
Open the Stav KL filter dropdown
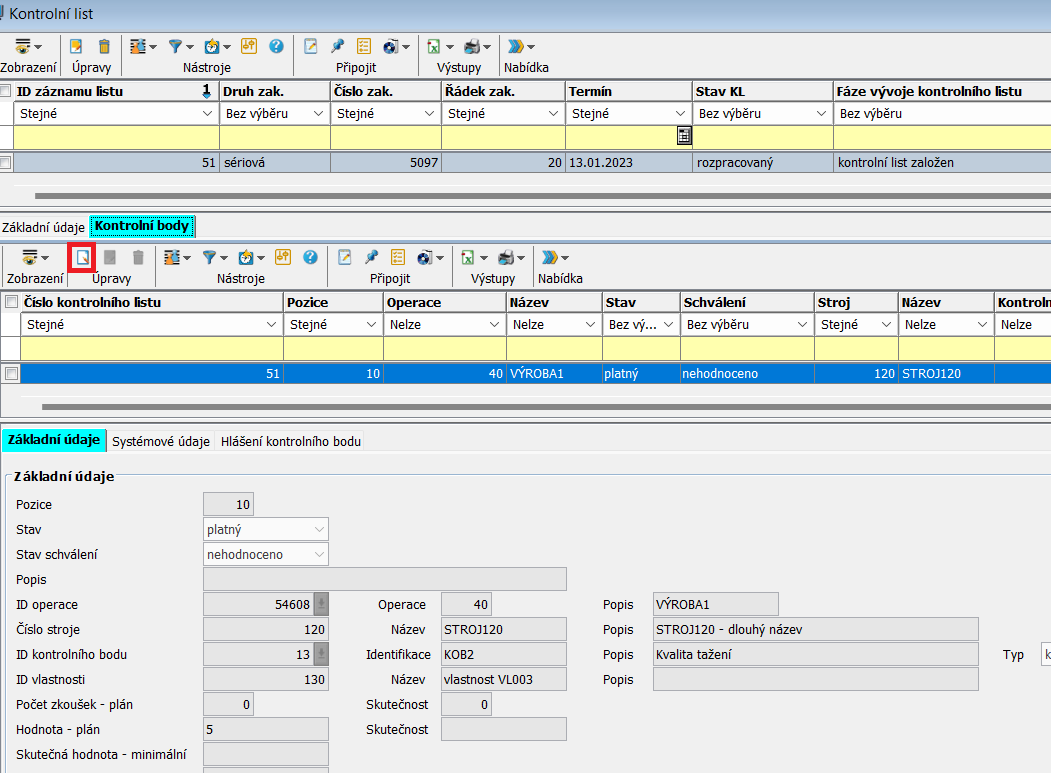tap(821, 114)
